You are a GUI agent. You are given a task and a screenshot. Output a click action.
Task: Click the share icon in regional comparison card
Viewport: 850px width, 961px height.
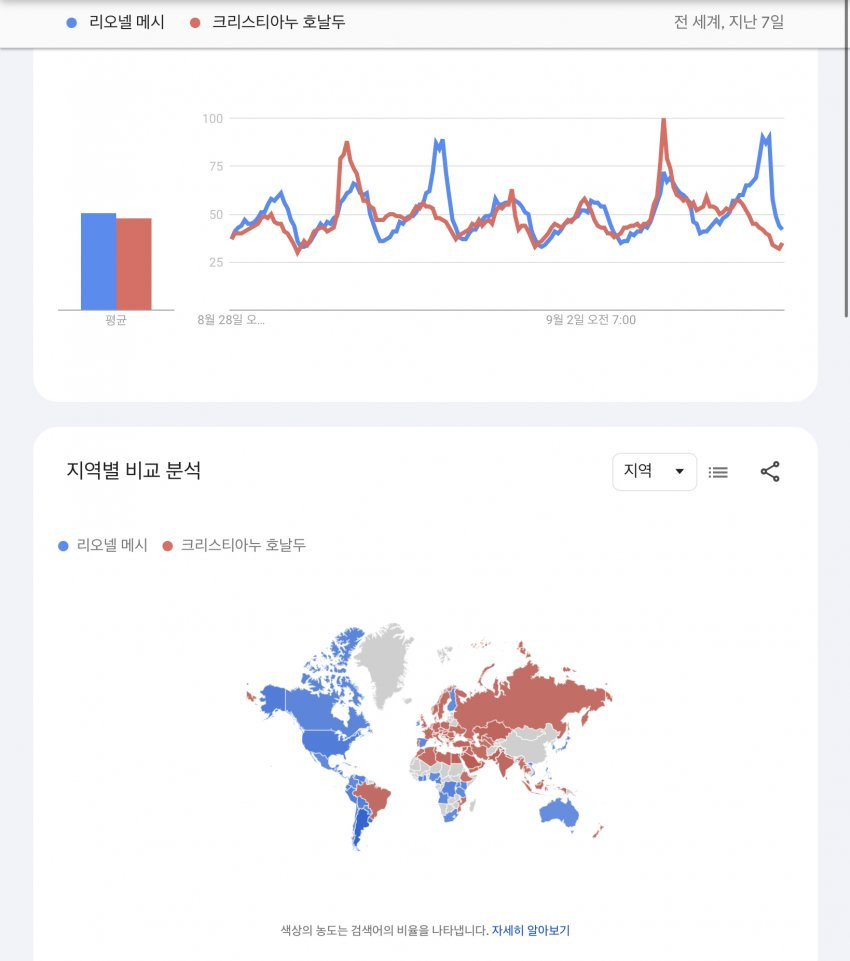tap(770, 471)
